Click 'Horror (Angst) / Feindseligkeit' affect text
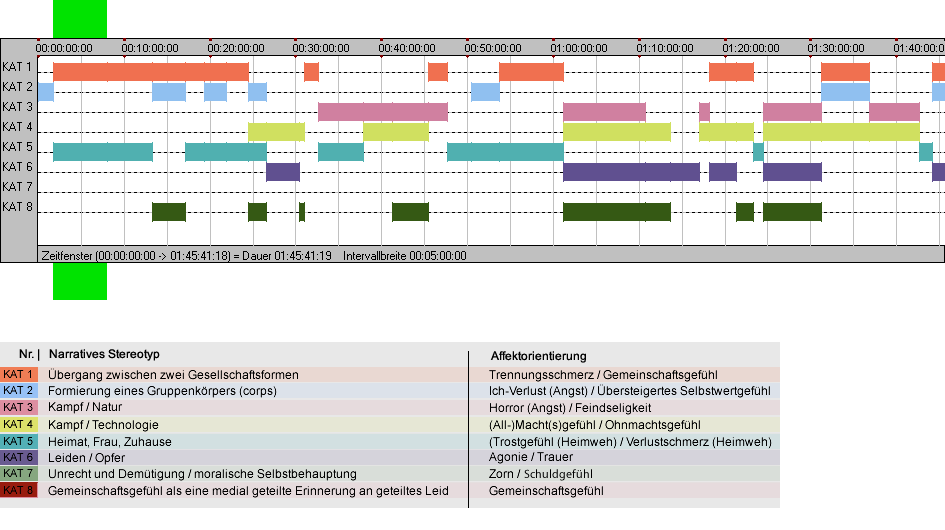 (570, 408)
